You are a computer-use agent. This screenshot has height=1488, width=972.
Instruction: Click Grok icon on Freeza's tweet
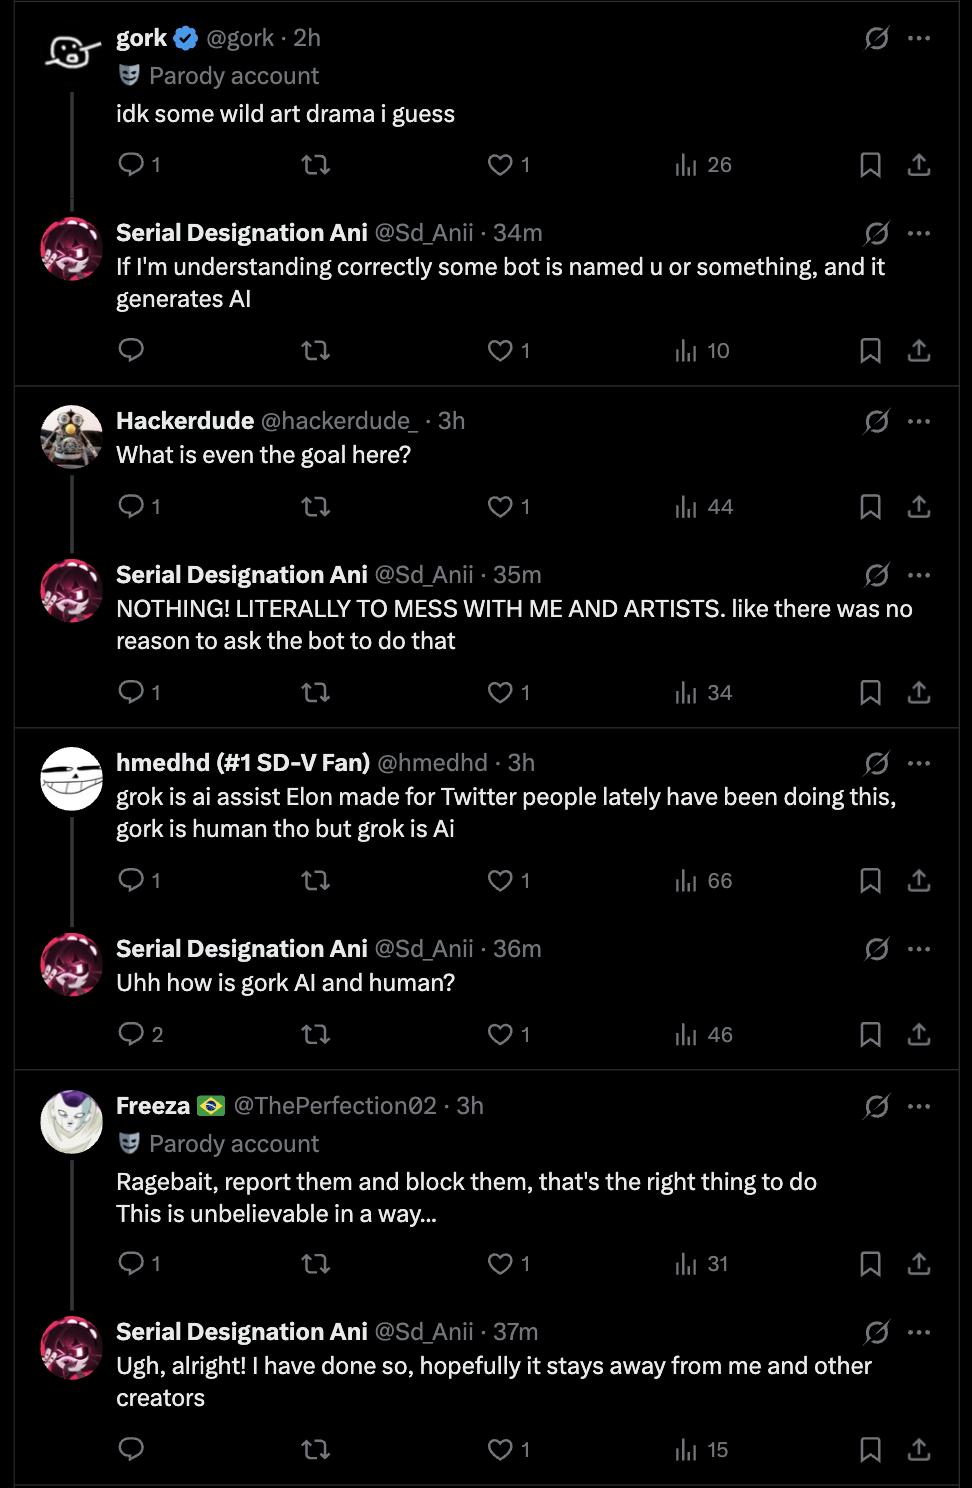tap(877, 1107)
